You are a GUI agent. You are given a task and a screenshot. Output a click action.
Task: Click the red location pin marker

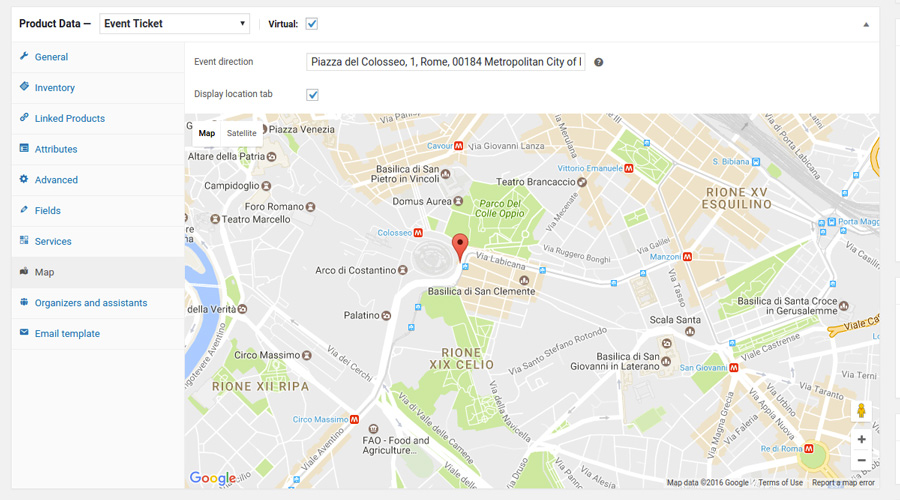coord(459,245)
